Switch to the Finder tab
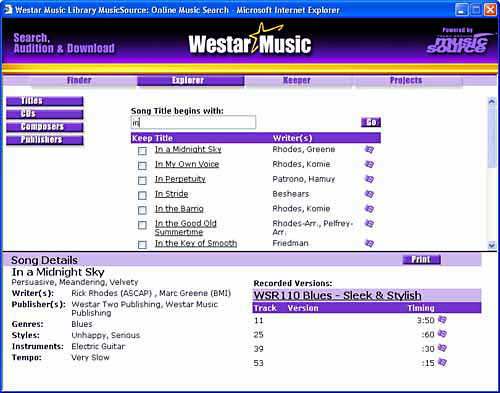 (x=79, y=81)
